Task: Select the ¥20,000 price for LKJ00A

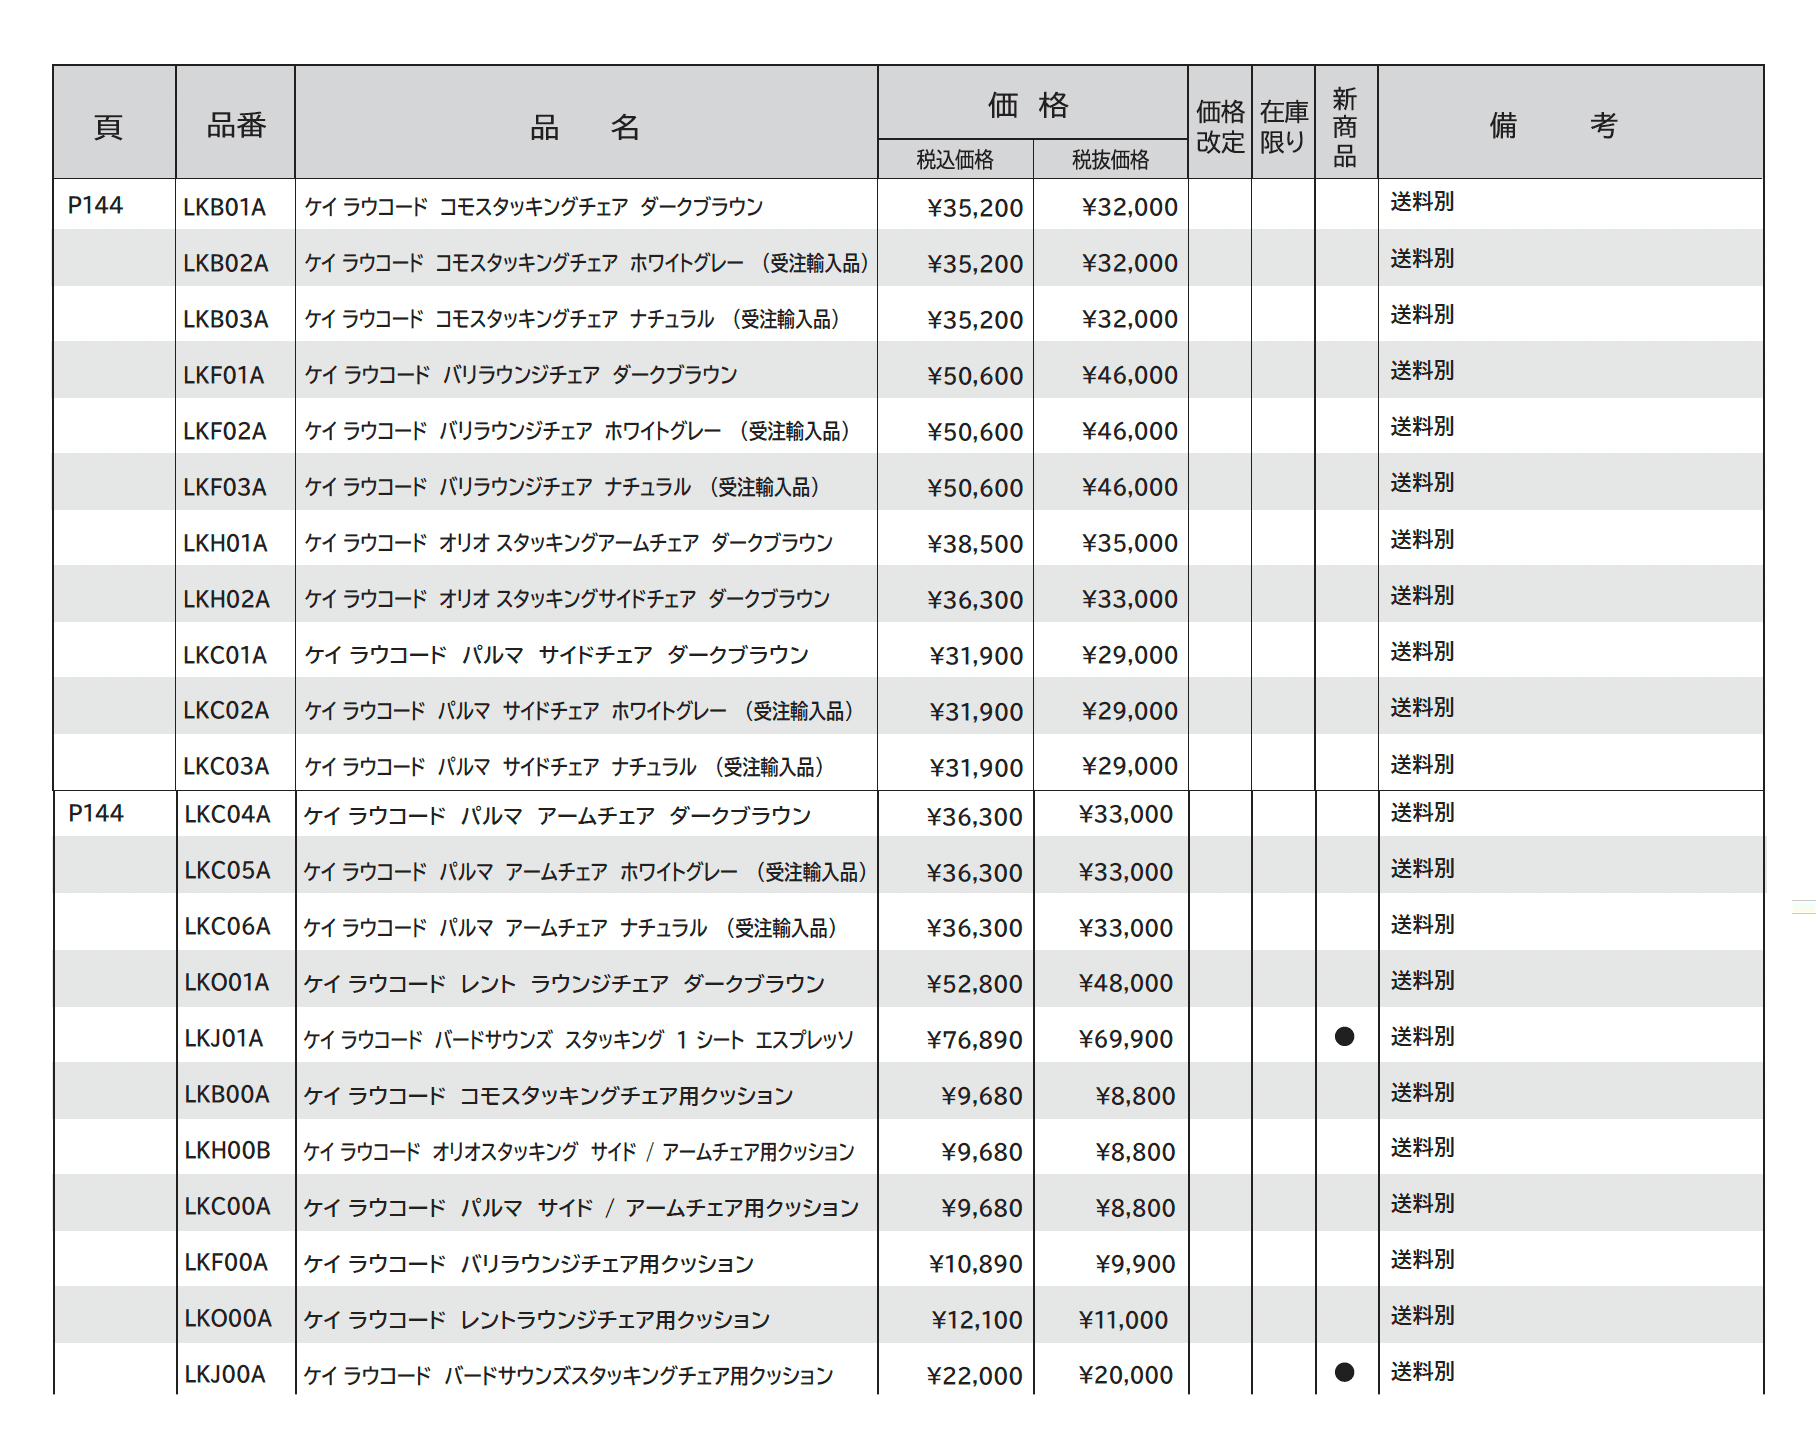Action: click(x=1126, y=1374)
